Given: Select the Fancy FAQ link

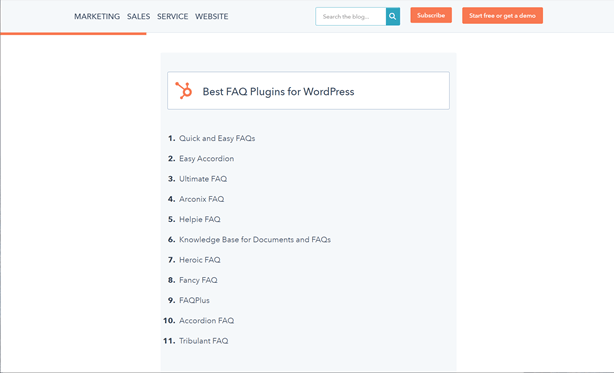Looking at the screenshot, I should tap(198, 280).
